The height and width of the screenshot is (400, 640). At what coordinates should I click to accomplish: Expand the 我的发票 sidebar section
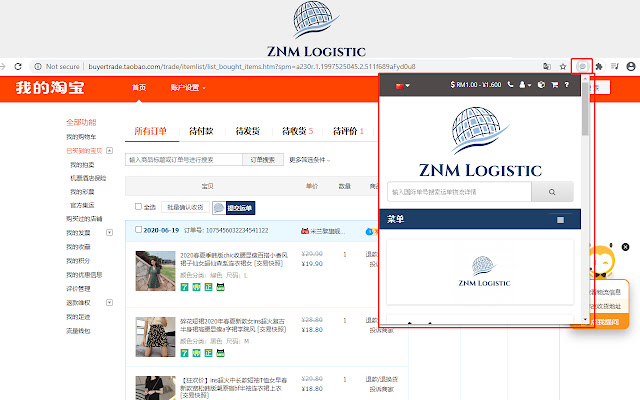[x=109, y=232]
